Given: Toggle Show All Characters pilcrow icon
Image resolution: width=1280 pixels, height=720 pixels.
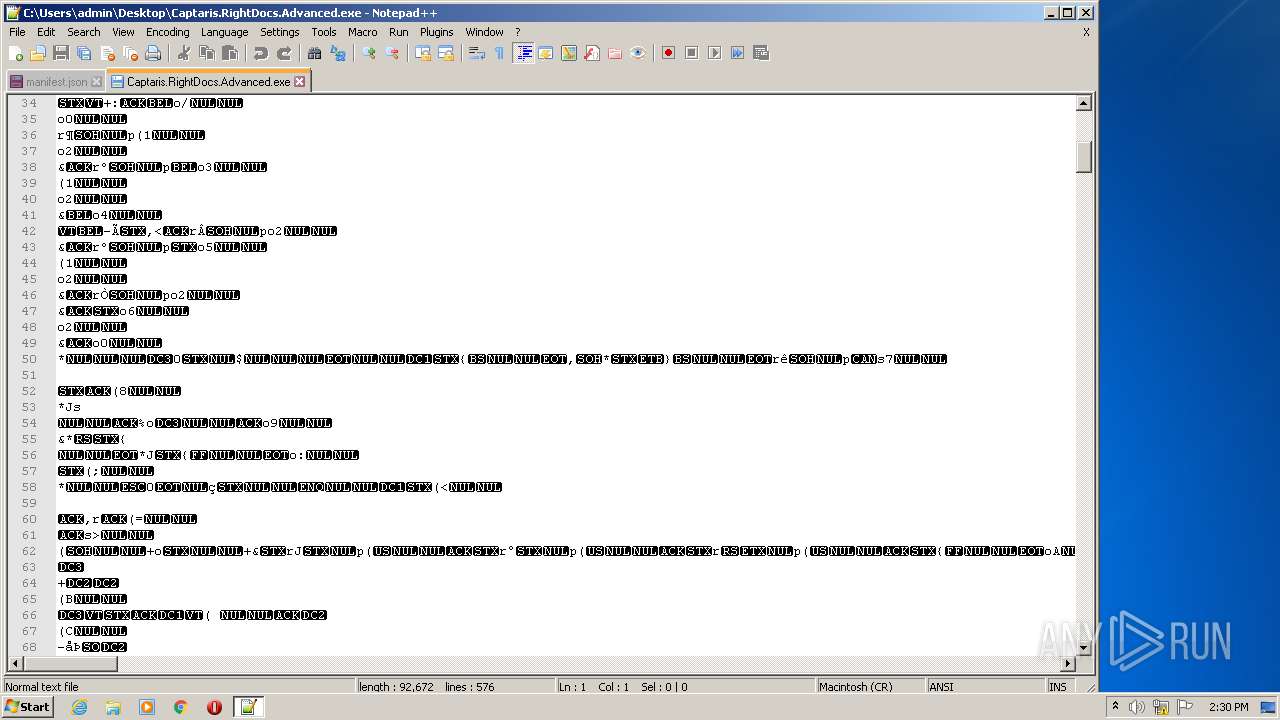Looking at the screenshot, I should [500, 53].
